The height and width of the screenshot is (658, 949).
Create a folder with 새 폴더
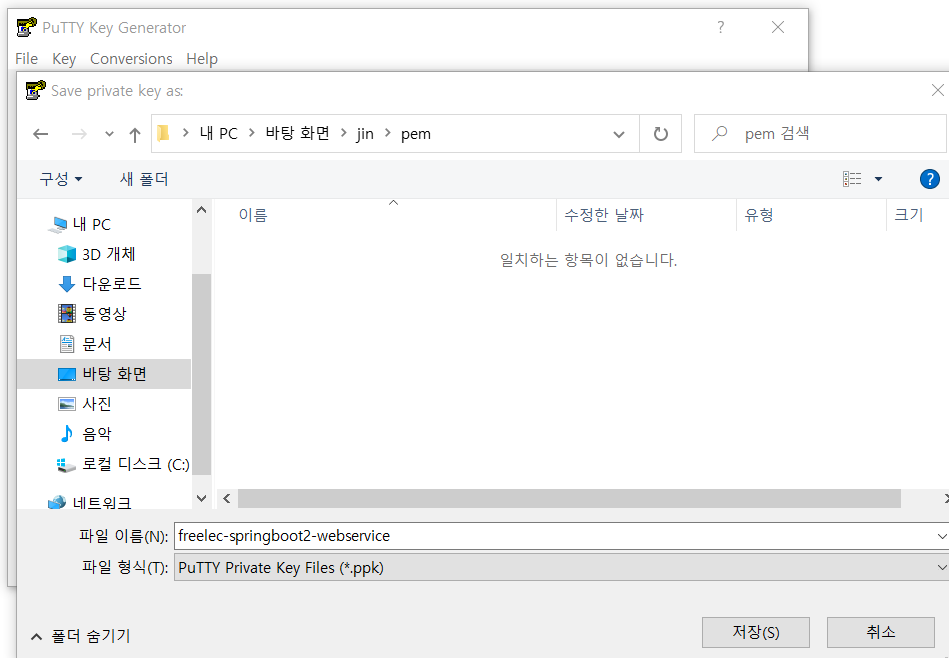pyautogui.click(x=144, y=179)
